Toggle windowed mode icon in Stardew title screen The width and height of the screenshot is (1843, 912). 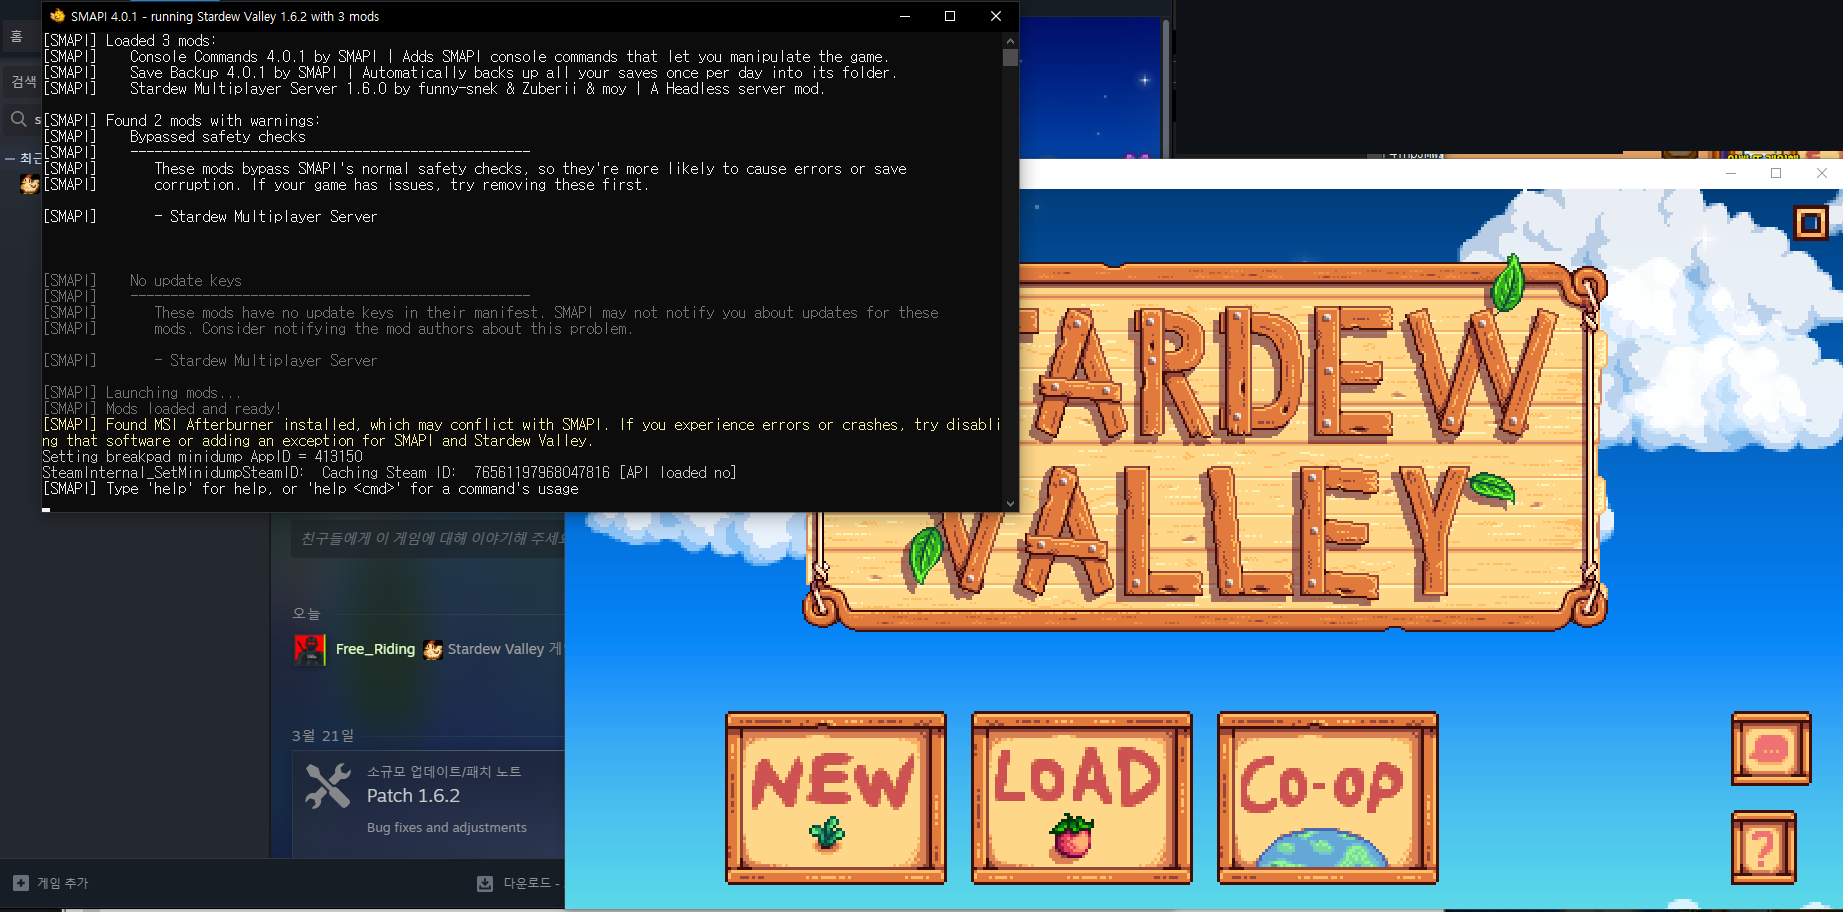point(1810,222)
